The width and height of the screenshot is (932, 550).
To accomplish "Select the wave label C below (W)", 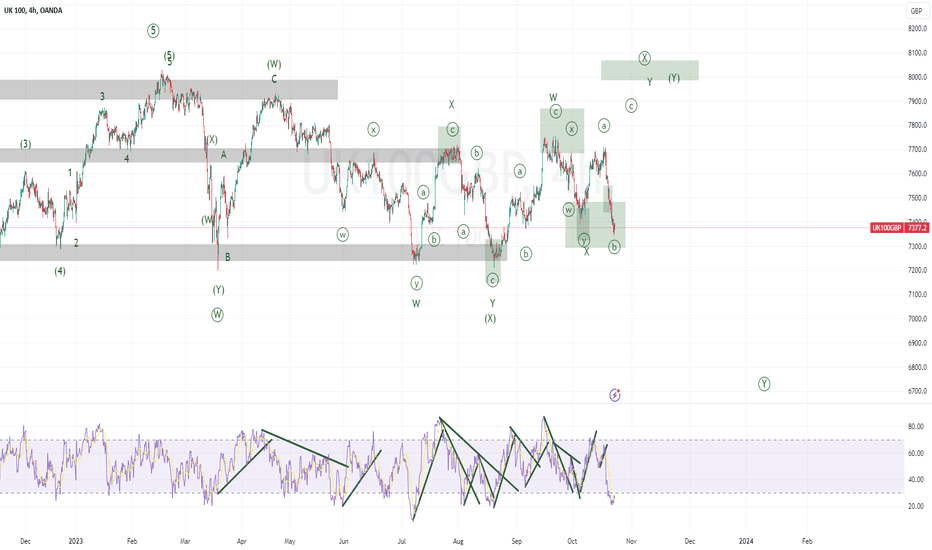I will [274, 79].
